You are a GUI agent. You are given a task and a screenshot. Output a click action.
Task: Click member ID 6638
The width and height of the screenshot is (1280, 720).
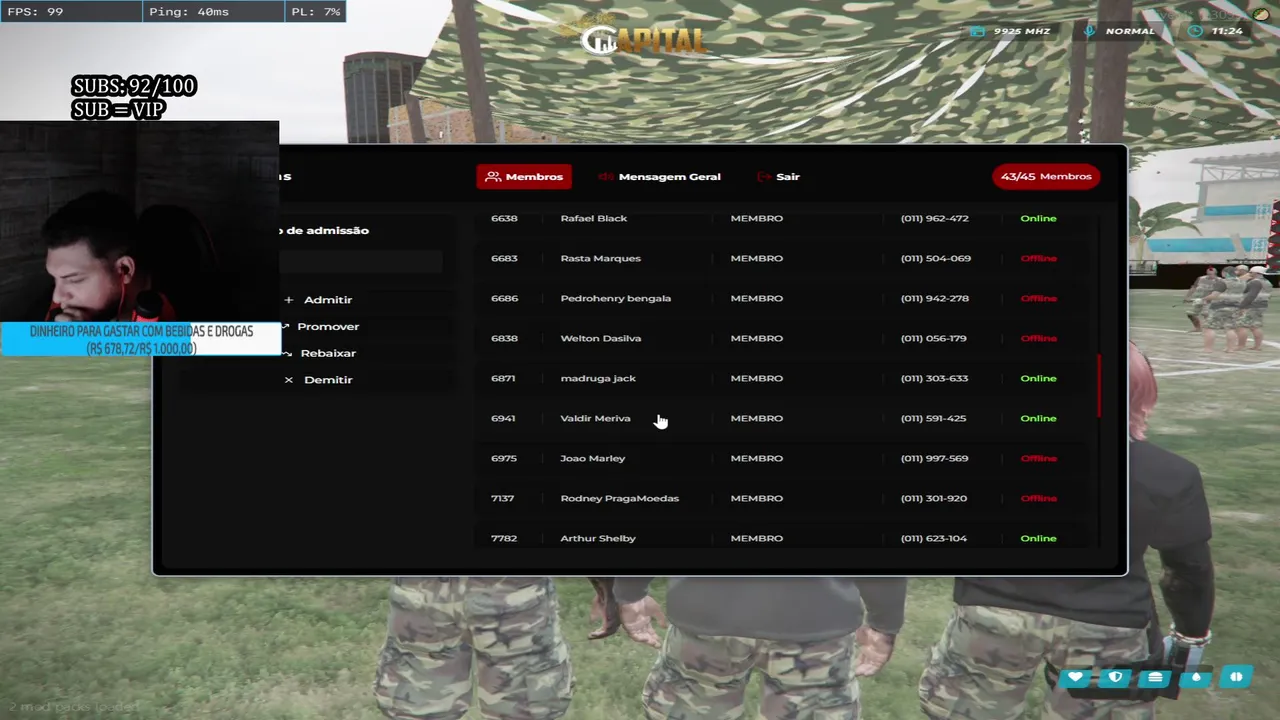click(504, 218)
